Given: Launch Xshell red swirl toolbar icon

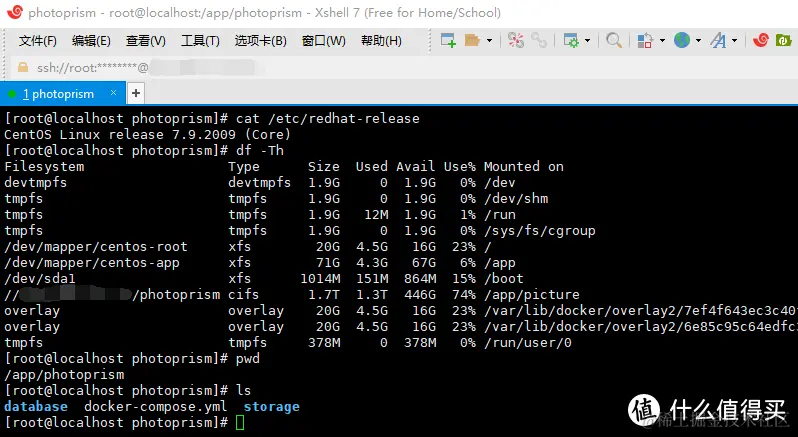Looking at the screenshot, I should [x=761, y=40].
